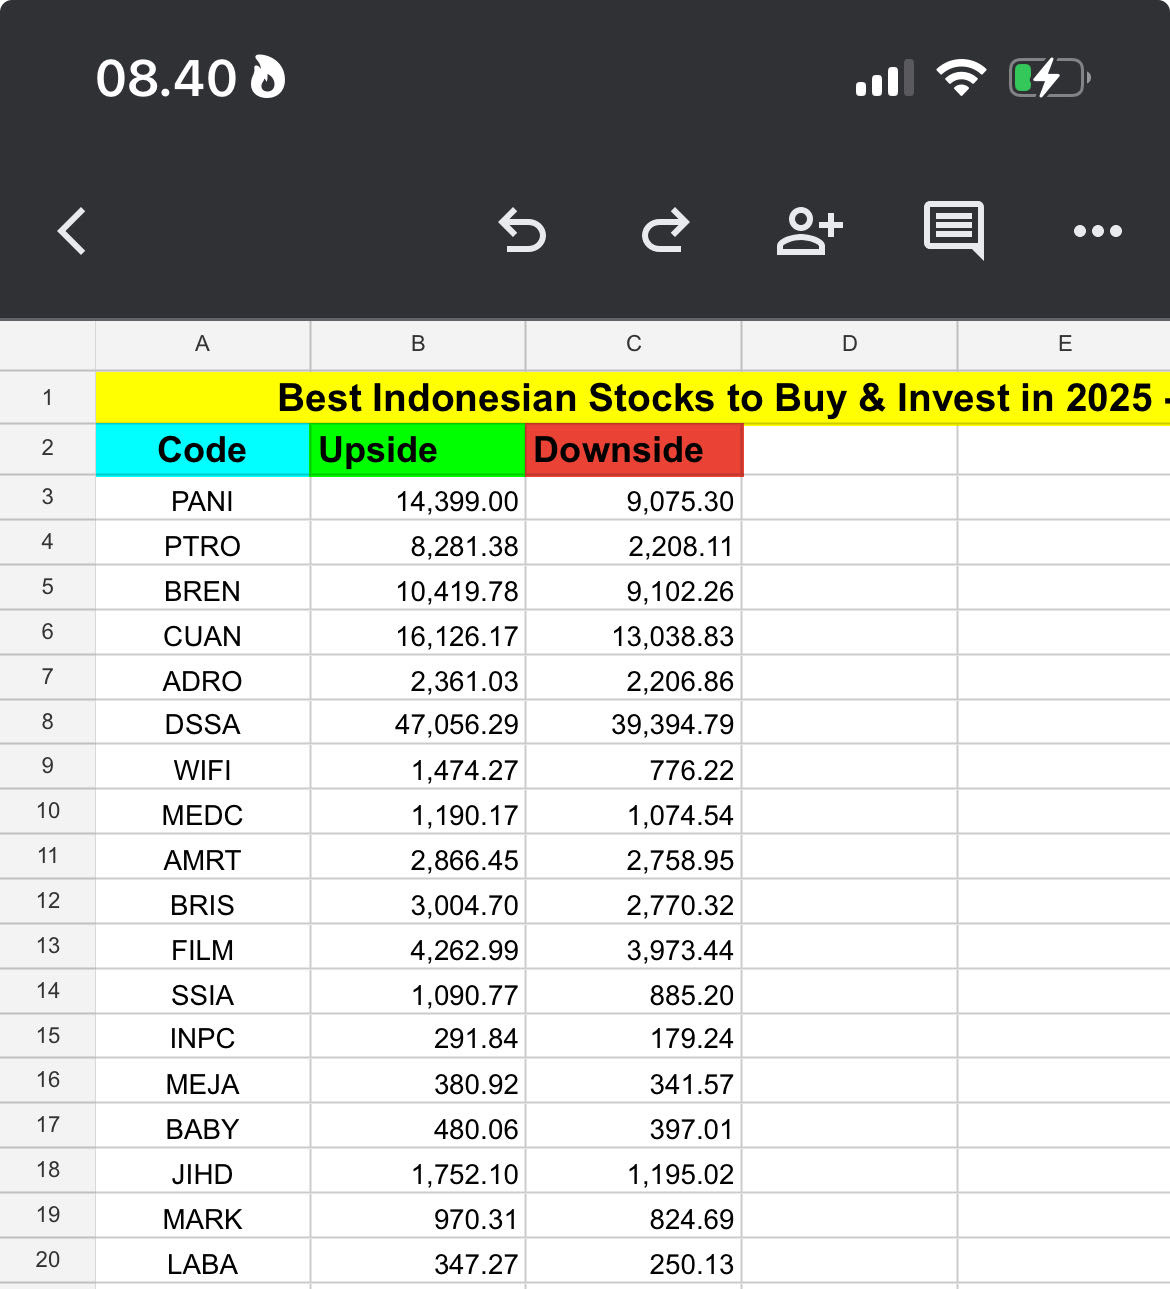Viewport: 1170px width, 1289px height.
Task: Select column A header
Action: tap(203, 345)
